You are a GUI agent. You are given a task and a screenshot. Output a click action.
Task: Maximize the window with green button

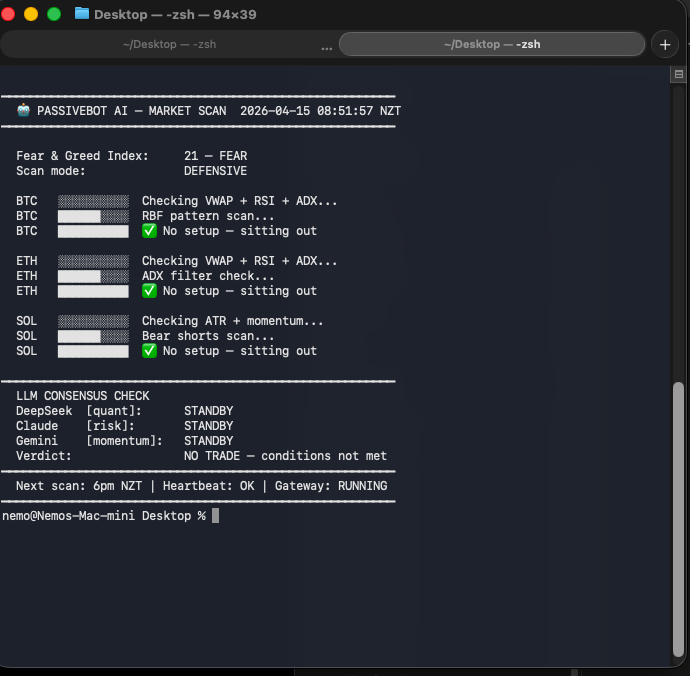point(54,14)
